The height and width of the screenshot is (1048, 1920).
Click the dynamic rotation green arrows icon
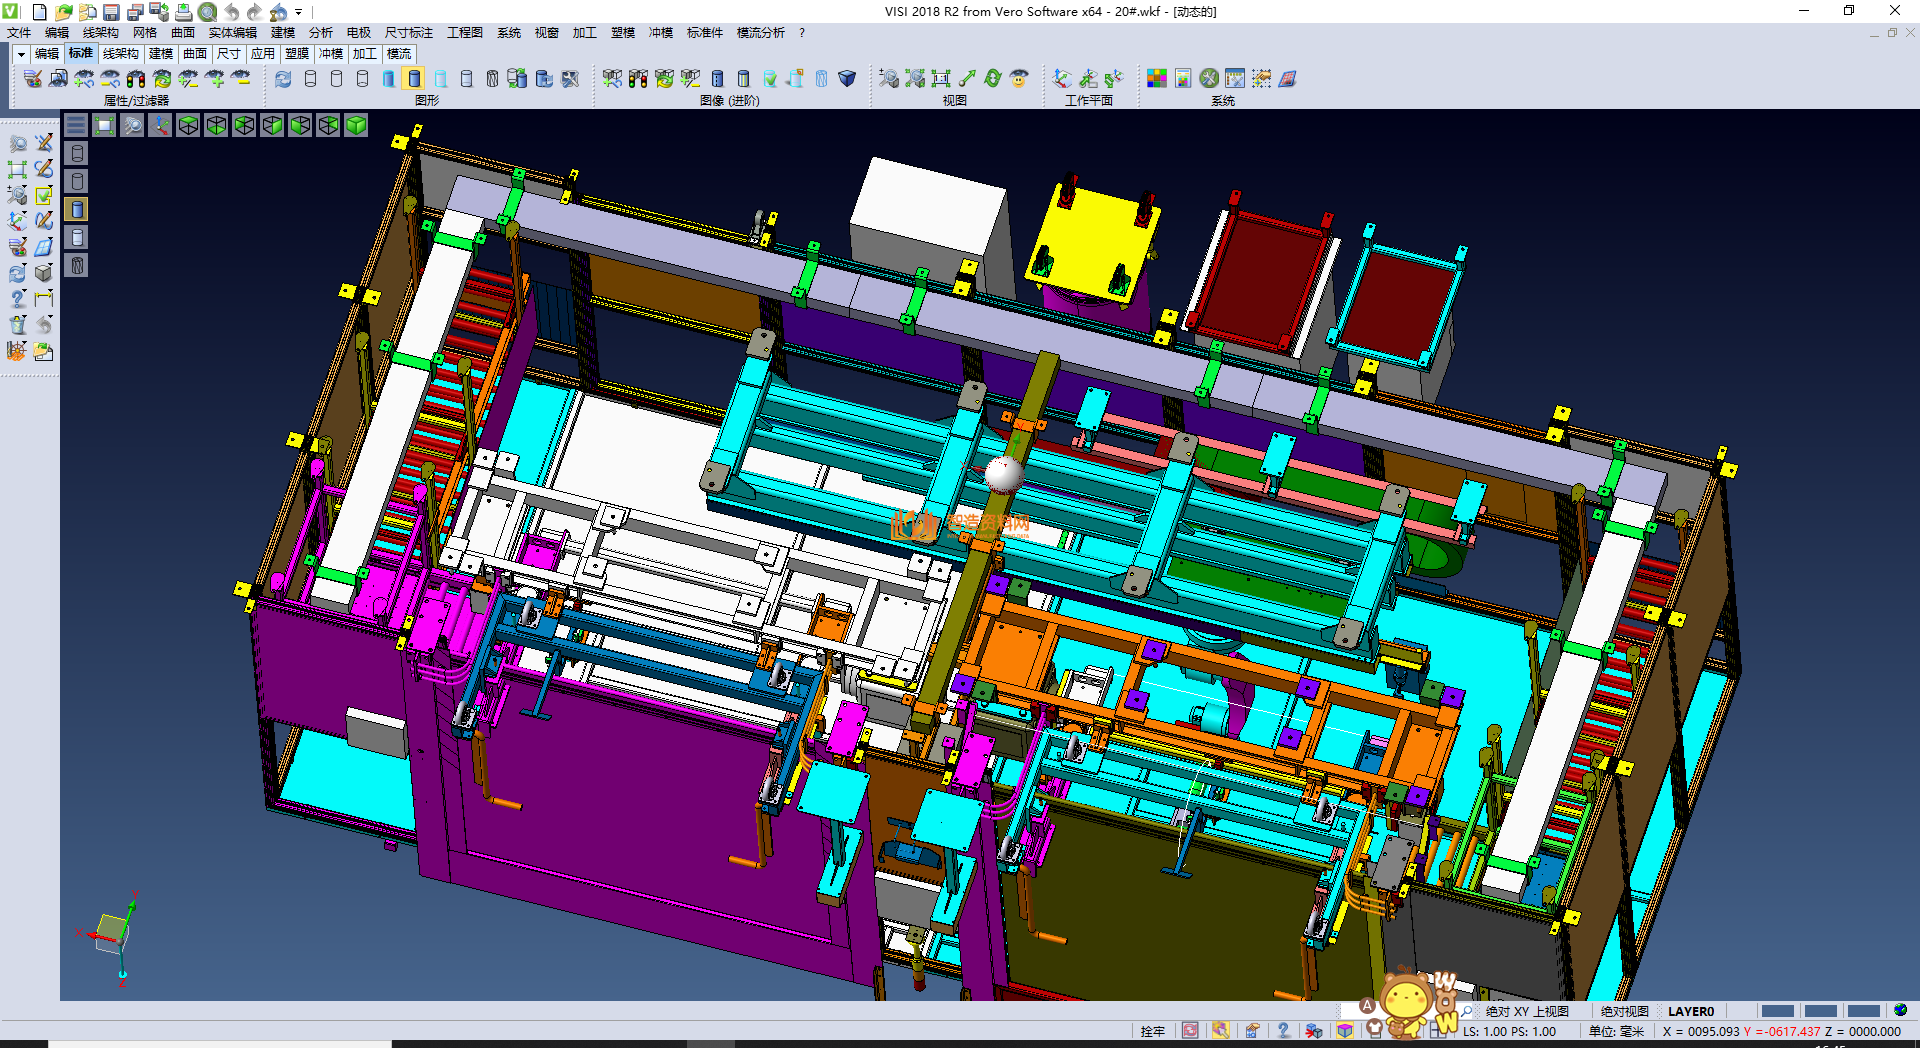(992, 78)
